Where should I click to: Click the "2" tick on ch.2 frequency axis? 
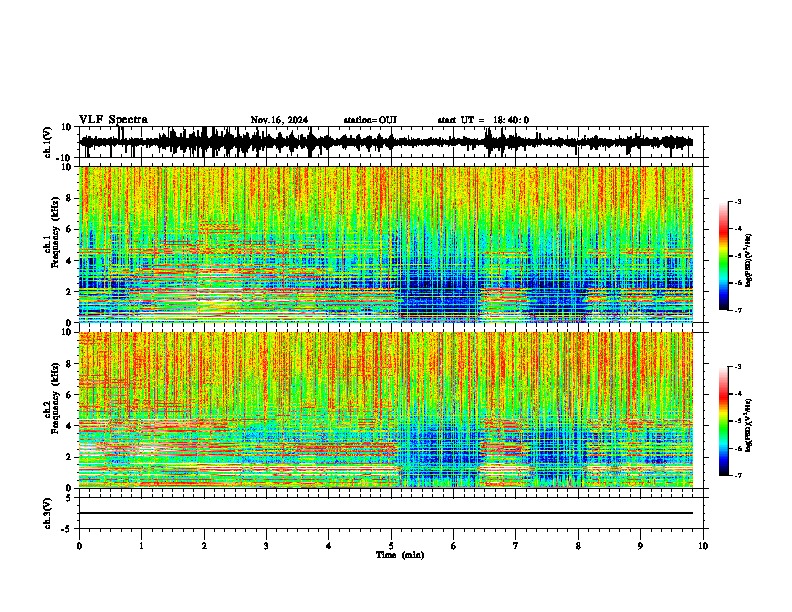[69, 457]
